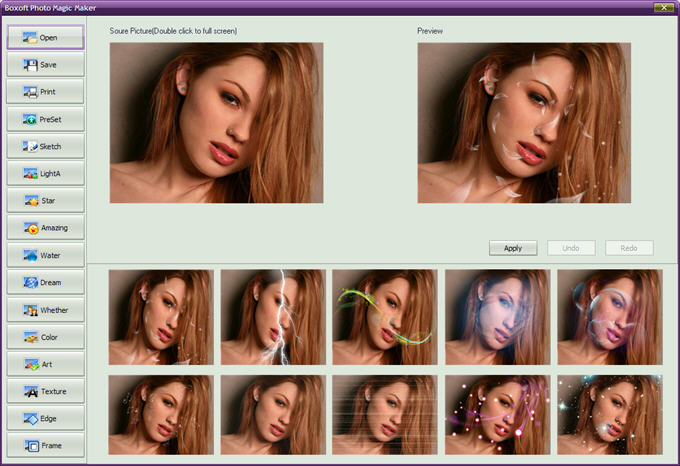Select the LightA effect icon
The width and height of the screenshot is (680, 466).
[30, 174]
